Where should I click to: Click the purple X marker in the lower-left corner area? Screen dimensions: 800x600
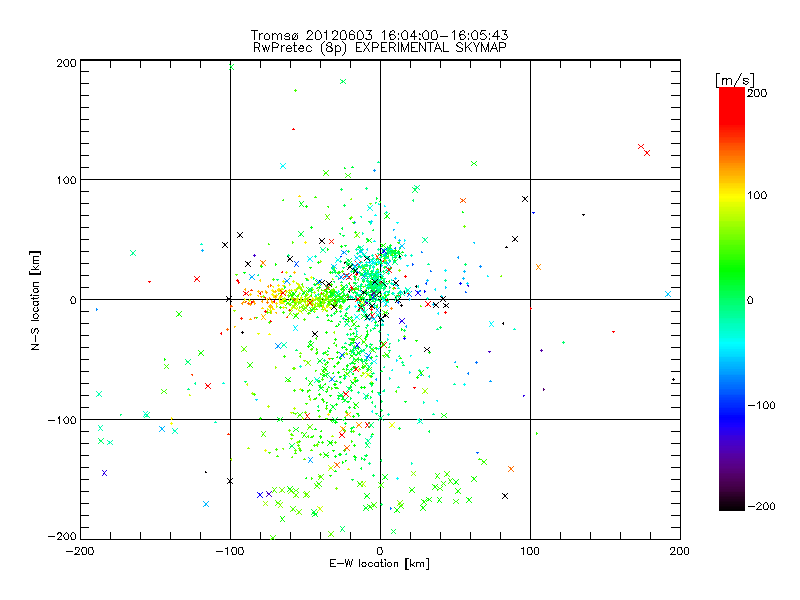point(105,473)
